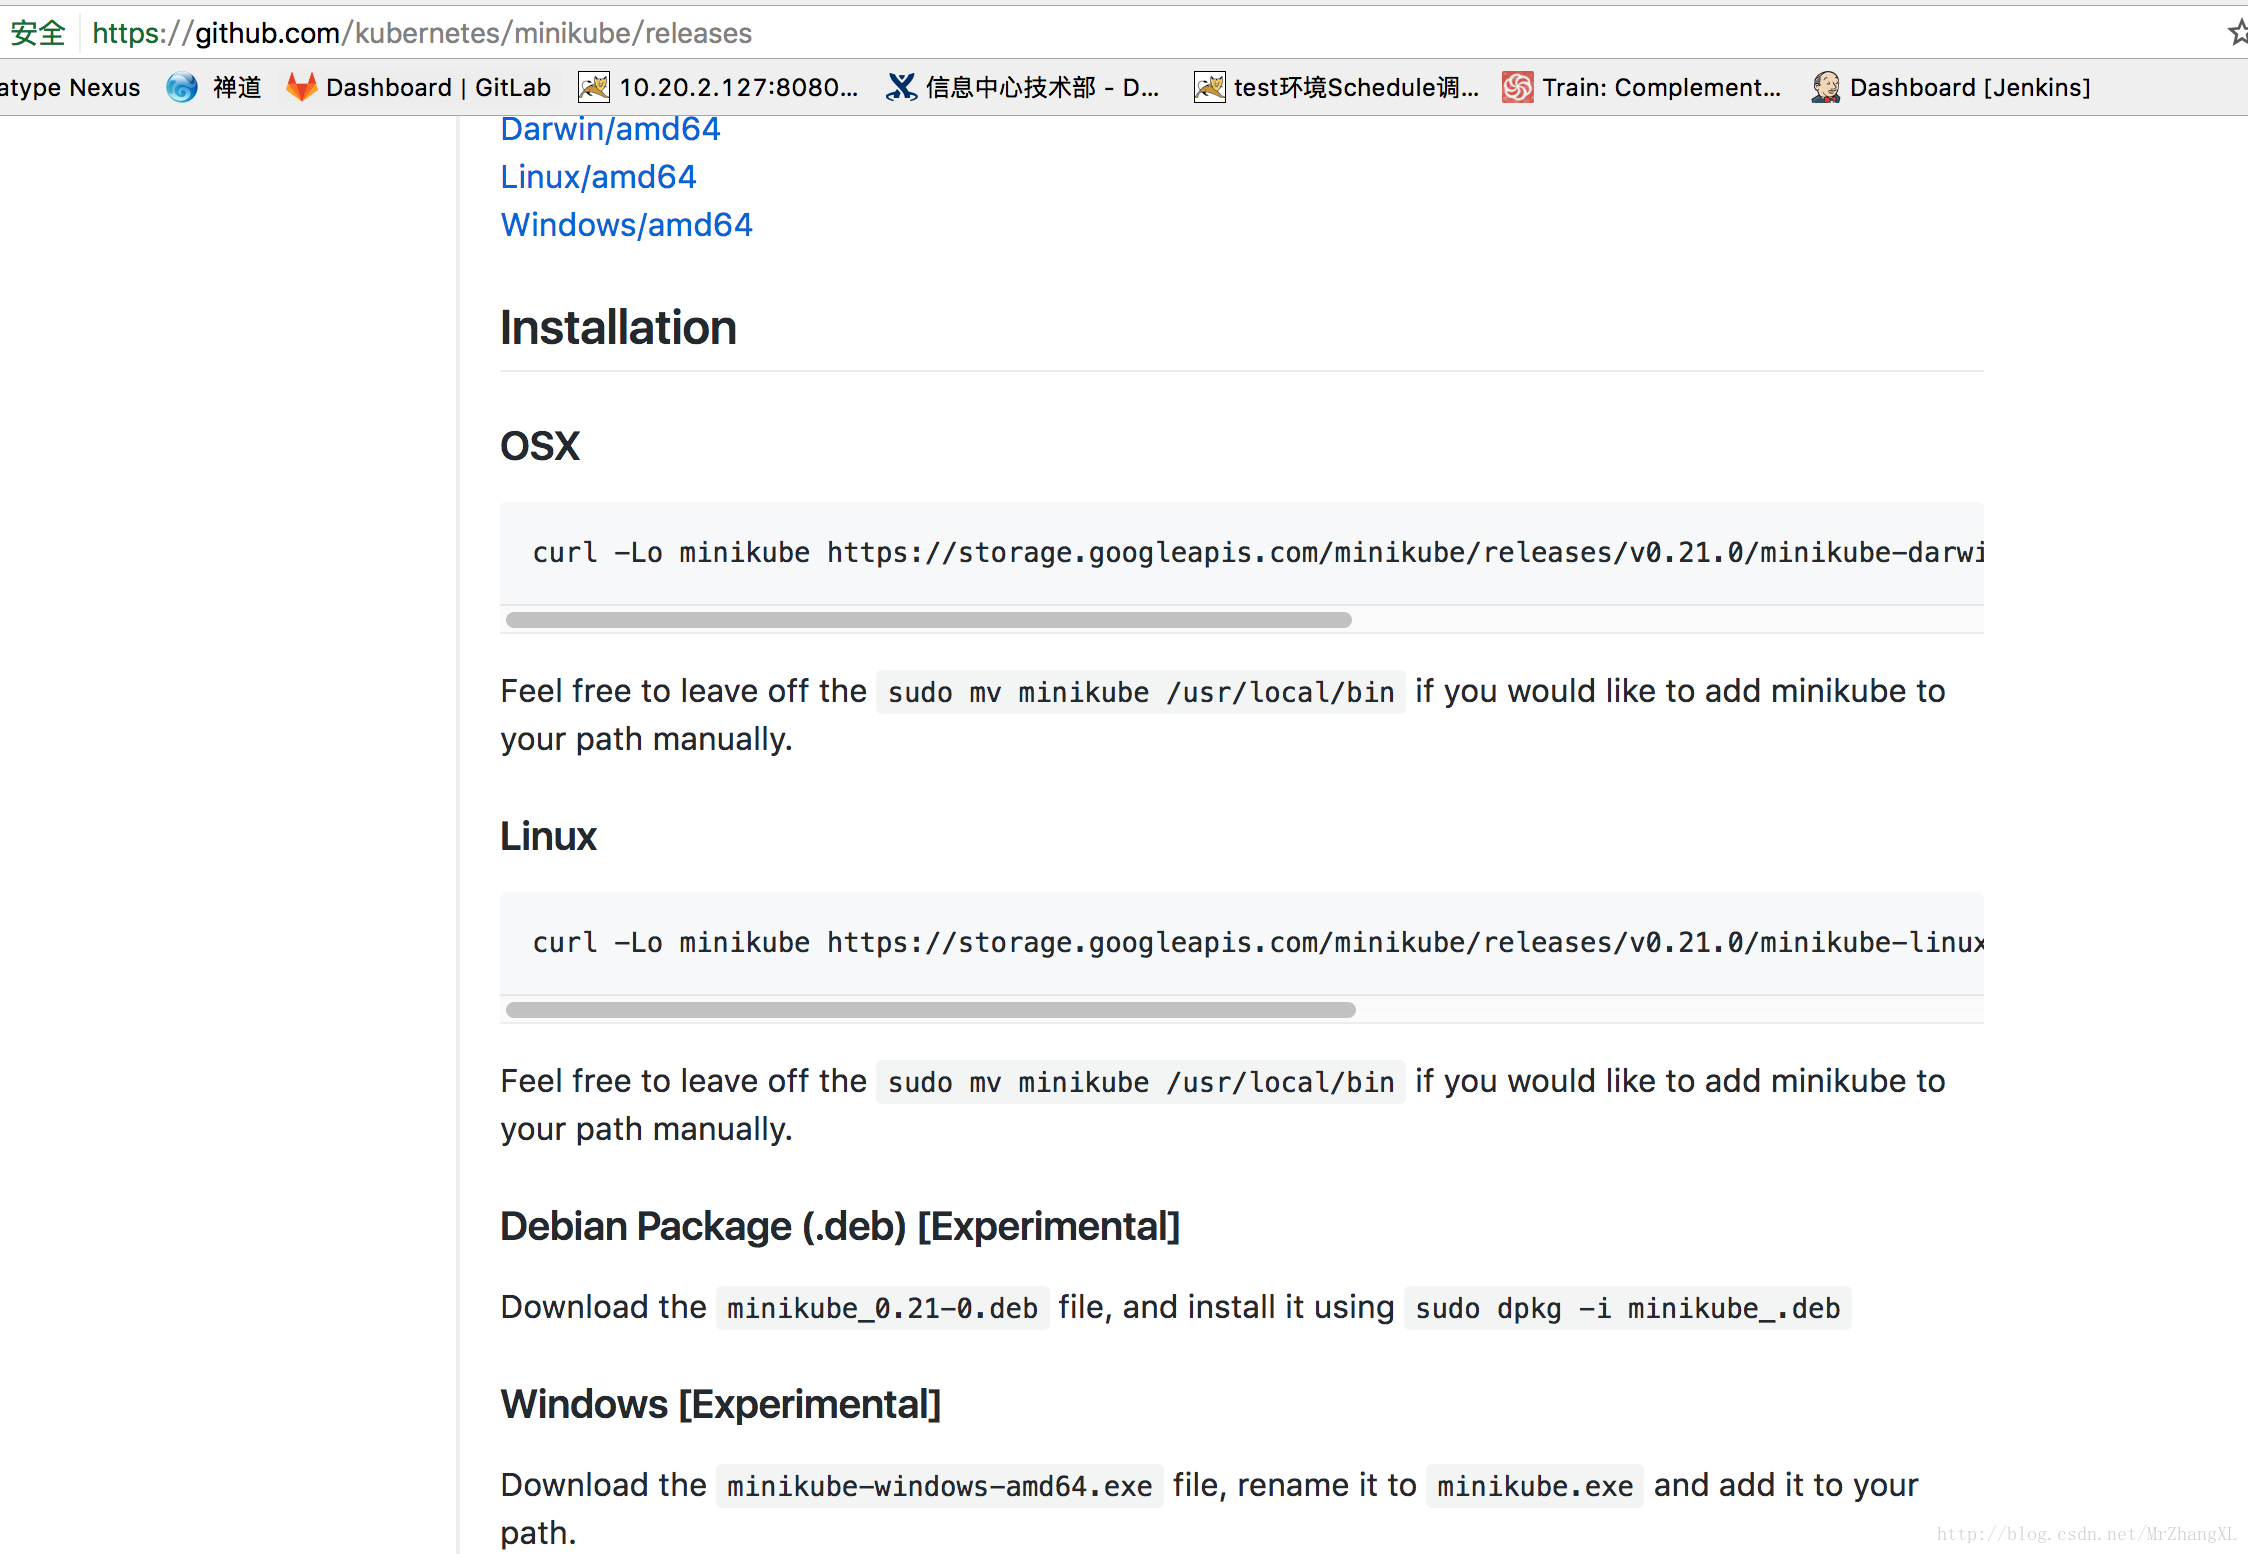Open the Darwin/amd64 download link

click(x=610, y=129)
